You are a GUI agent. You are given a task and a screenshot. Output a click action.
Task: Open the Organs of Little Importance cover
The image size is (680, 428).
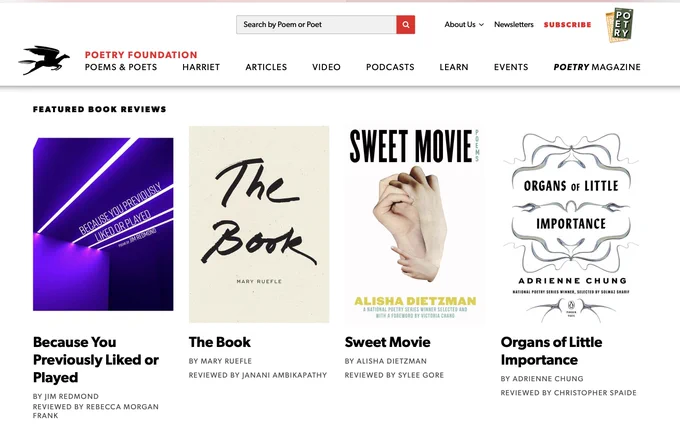tap(571, 226)
